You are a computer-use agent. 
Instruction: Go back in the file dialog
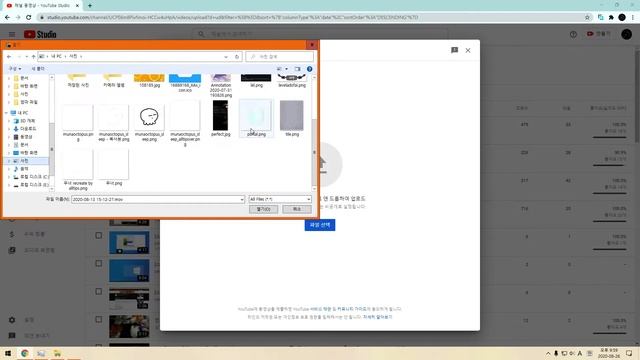tap(9, 56)
